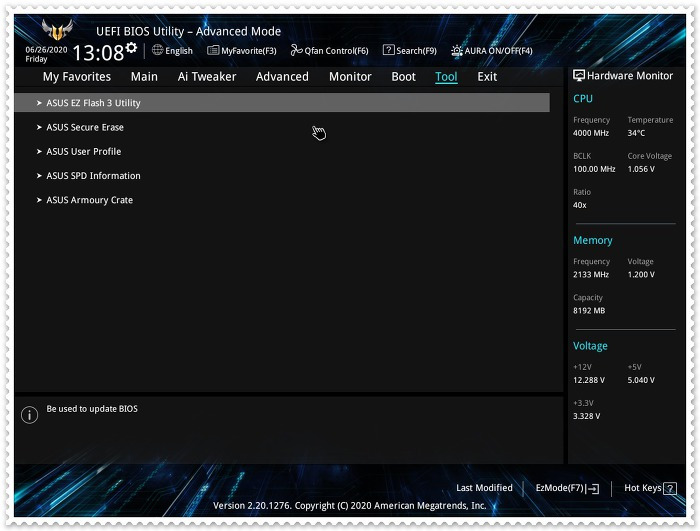Click the Hardware Monitor screen icon
The image size is (700, 531).
click(x=579, y=75)
